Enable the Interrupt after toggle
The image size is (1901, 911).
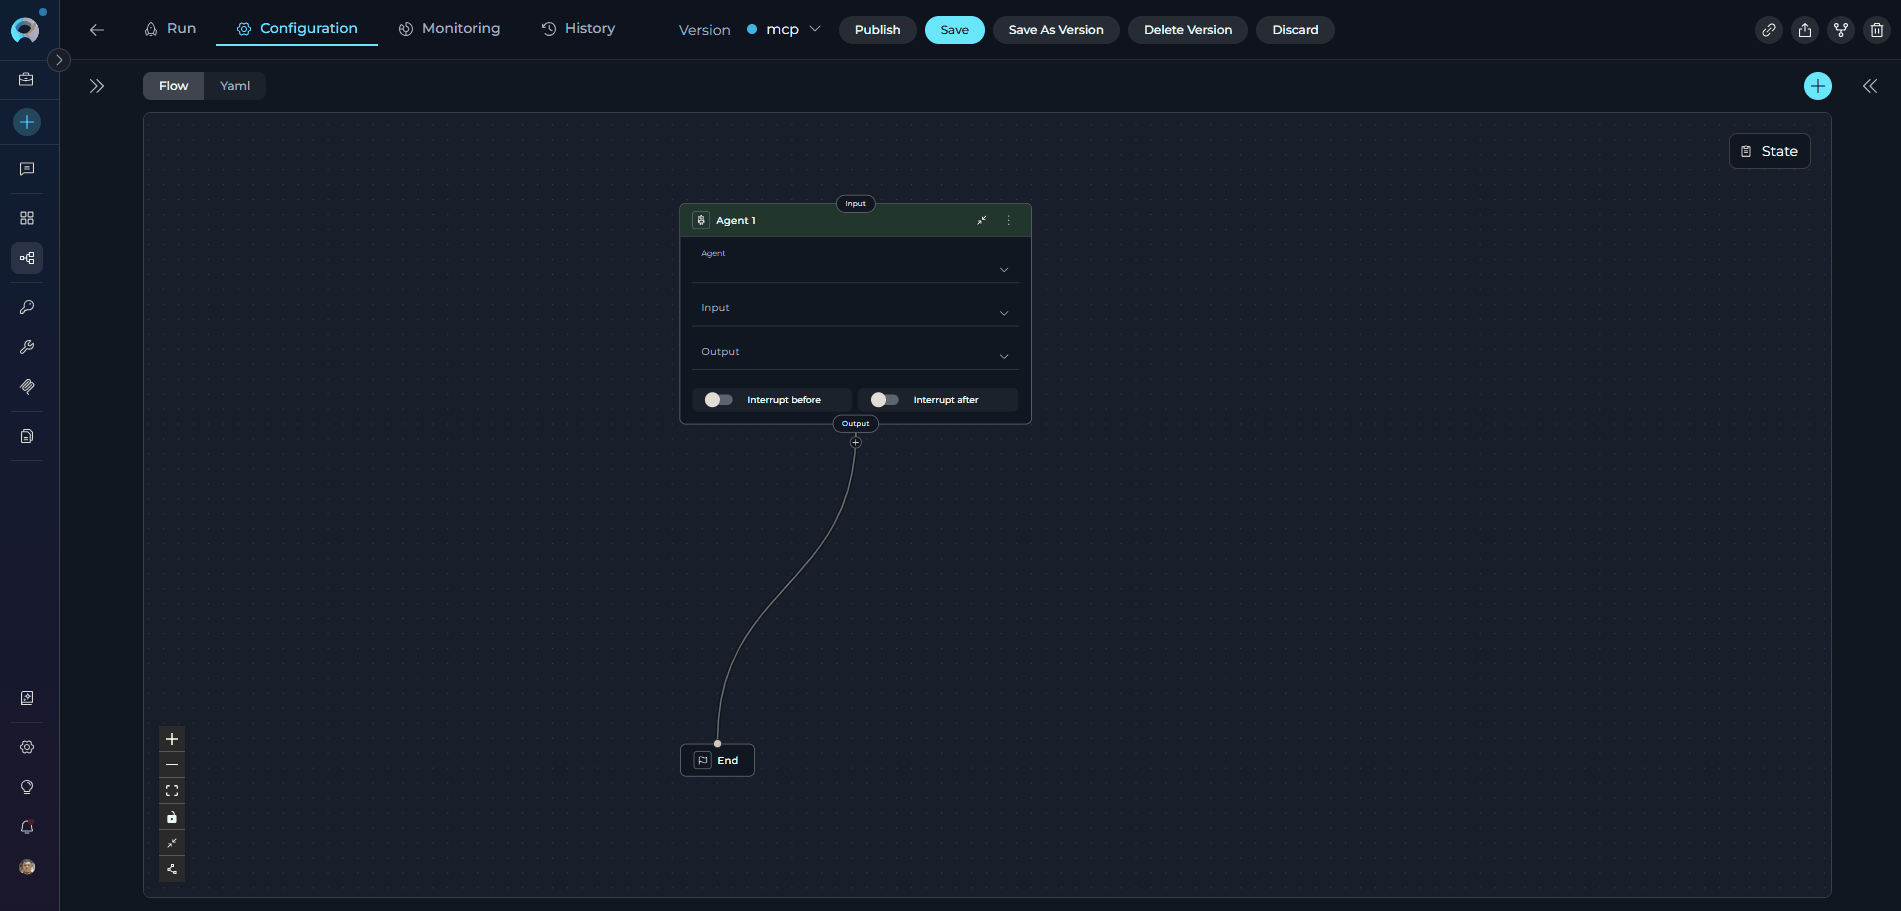884,399
